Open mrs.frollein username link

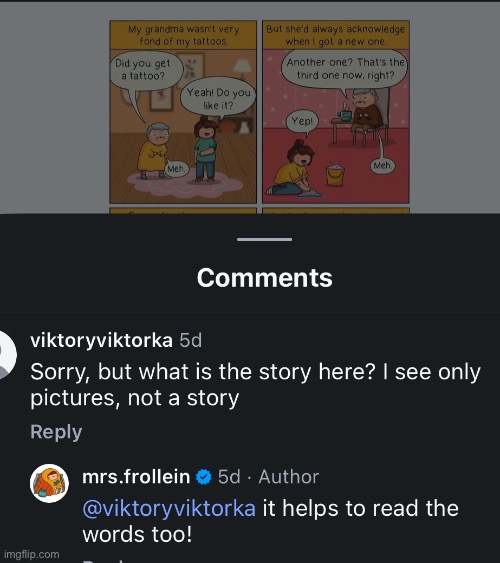click(x=136, y=477)
